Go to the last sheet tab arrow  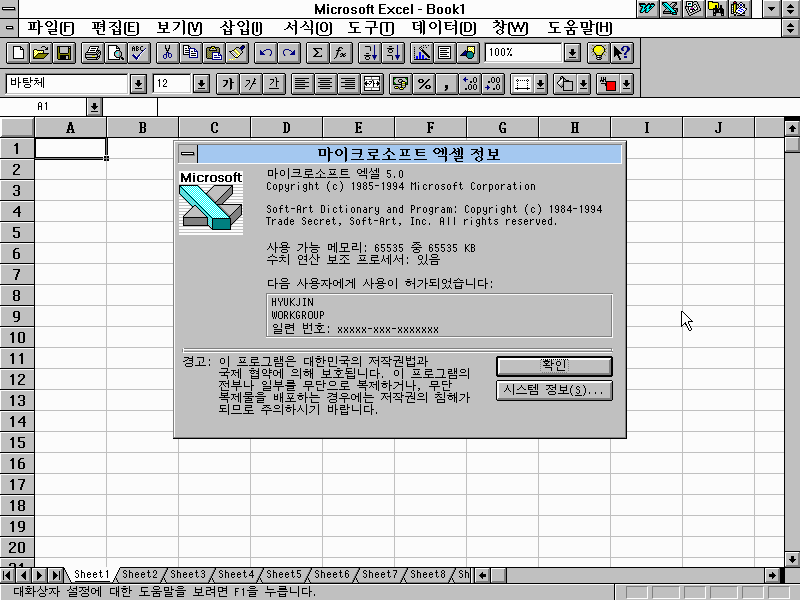pyautogui.click(x=56, y=576)
